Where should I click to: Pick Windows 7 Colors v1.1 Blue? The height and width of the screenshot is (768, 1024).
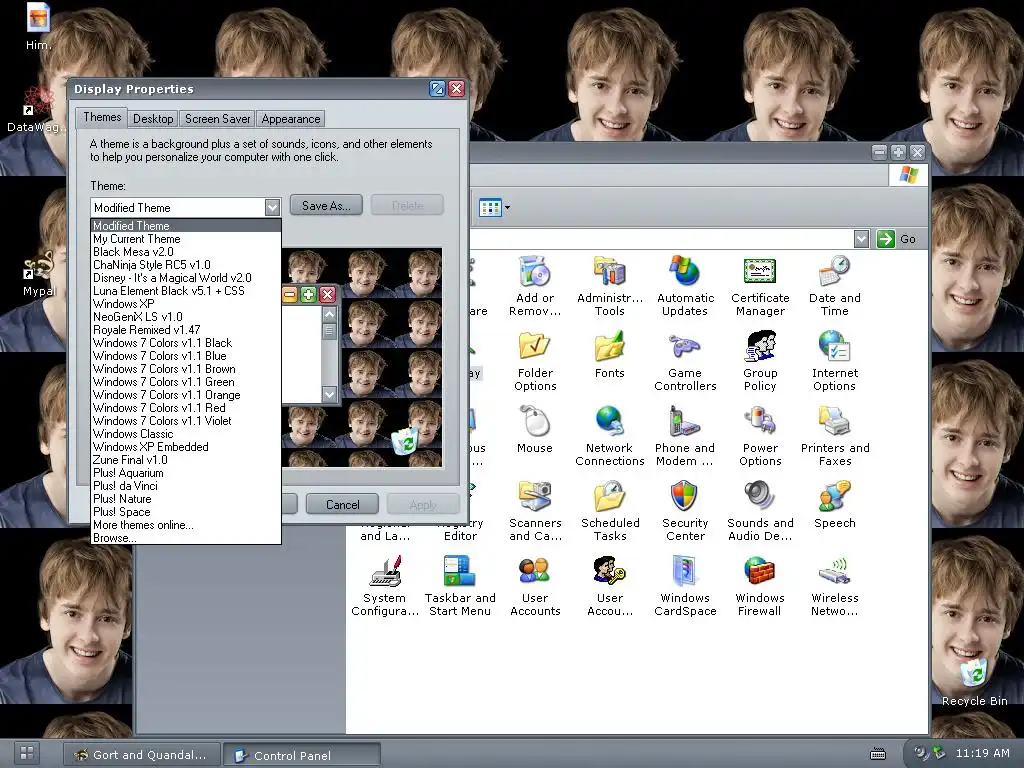tap(185, 356)
